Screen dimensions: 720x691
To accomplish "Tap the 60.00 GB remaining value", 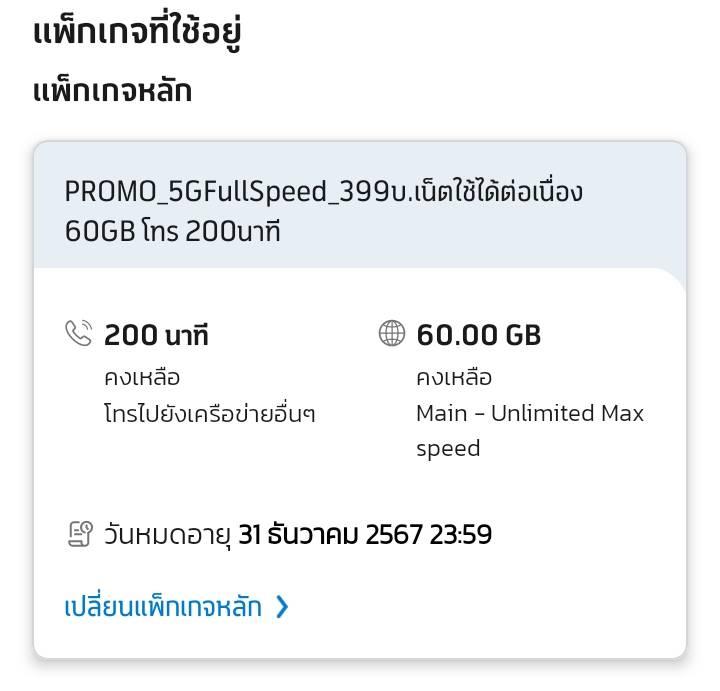I will [x=478, y=335].
